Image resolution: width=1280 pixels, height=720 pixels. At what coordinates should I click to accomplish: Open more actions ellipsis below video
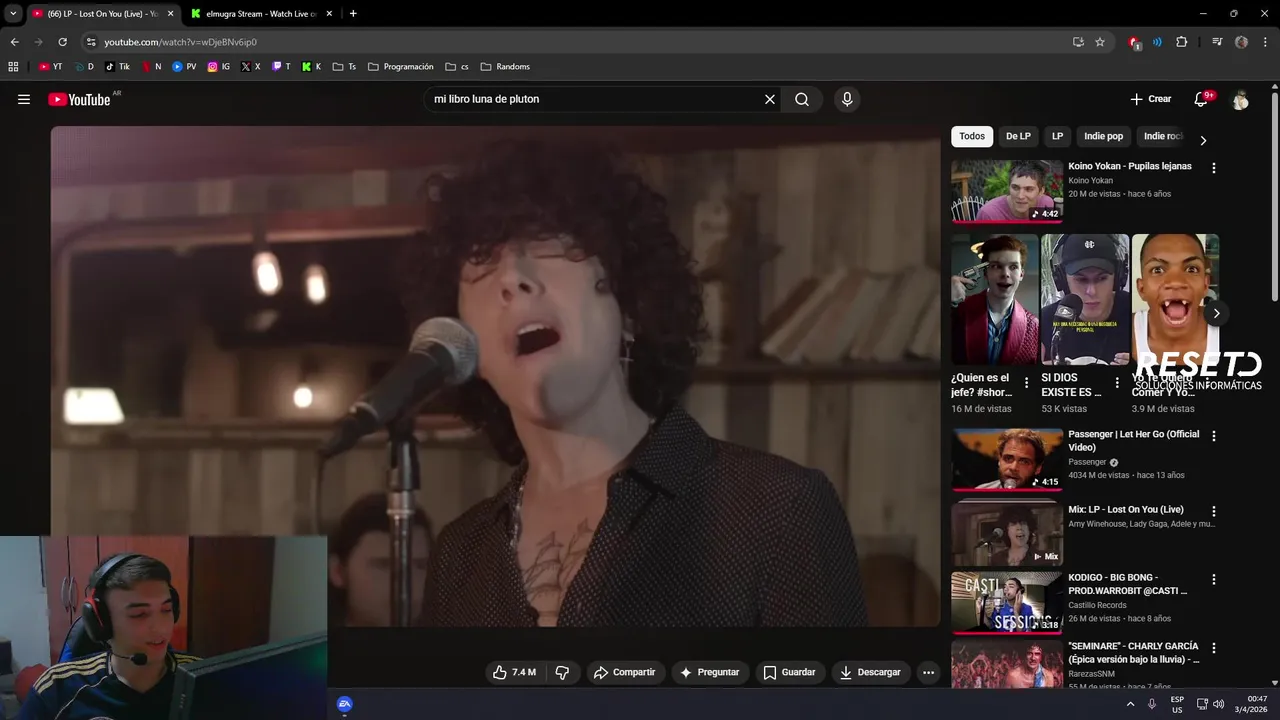pyautogui.click(x=928, y=672)
